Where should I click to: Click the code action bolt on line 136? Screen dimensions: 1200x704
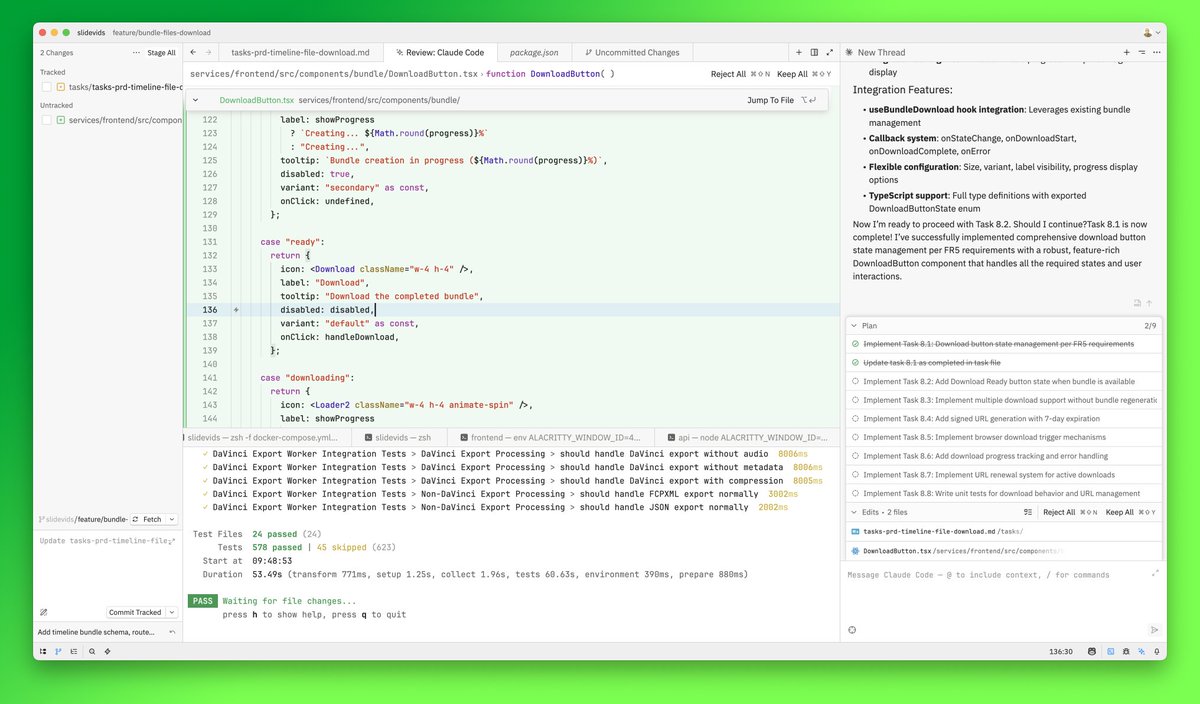tap(237, 311)
